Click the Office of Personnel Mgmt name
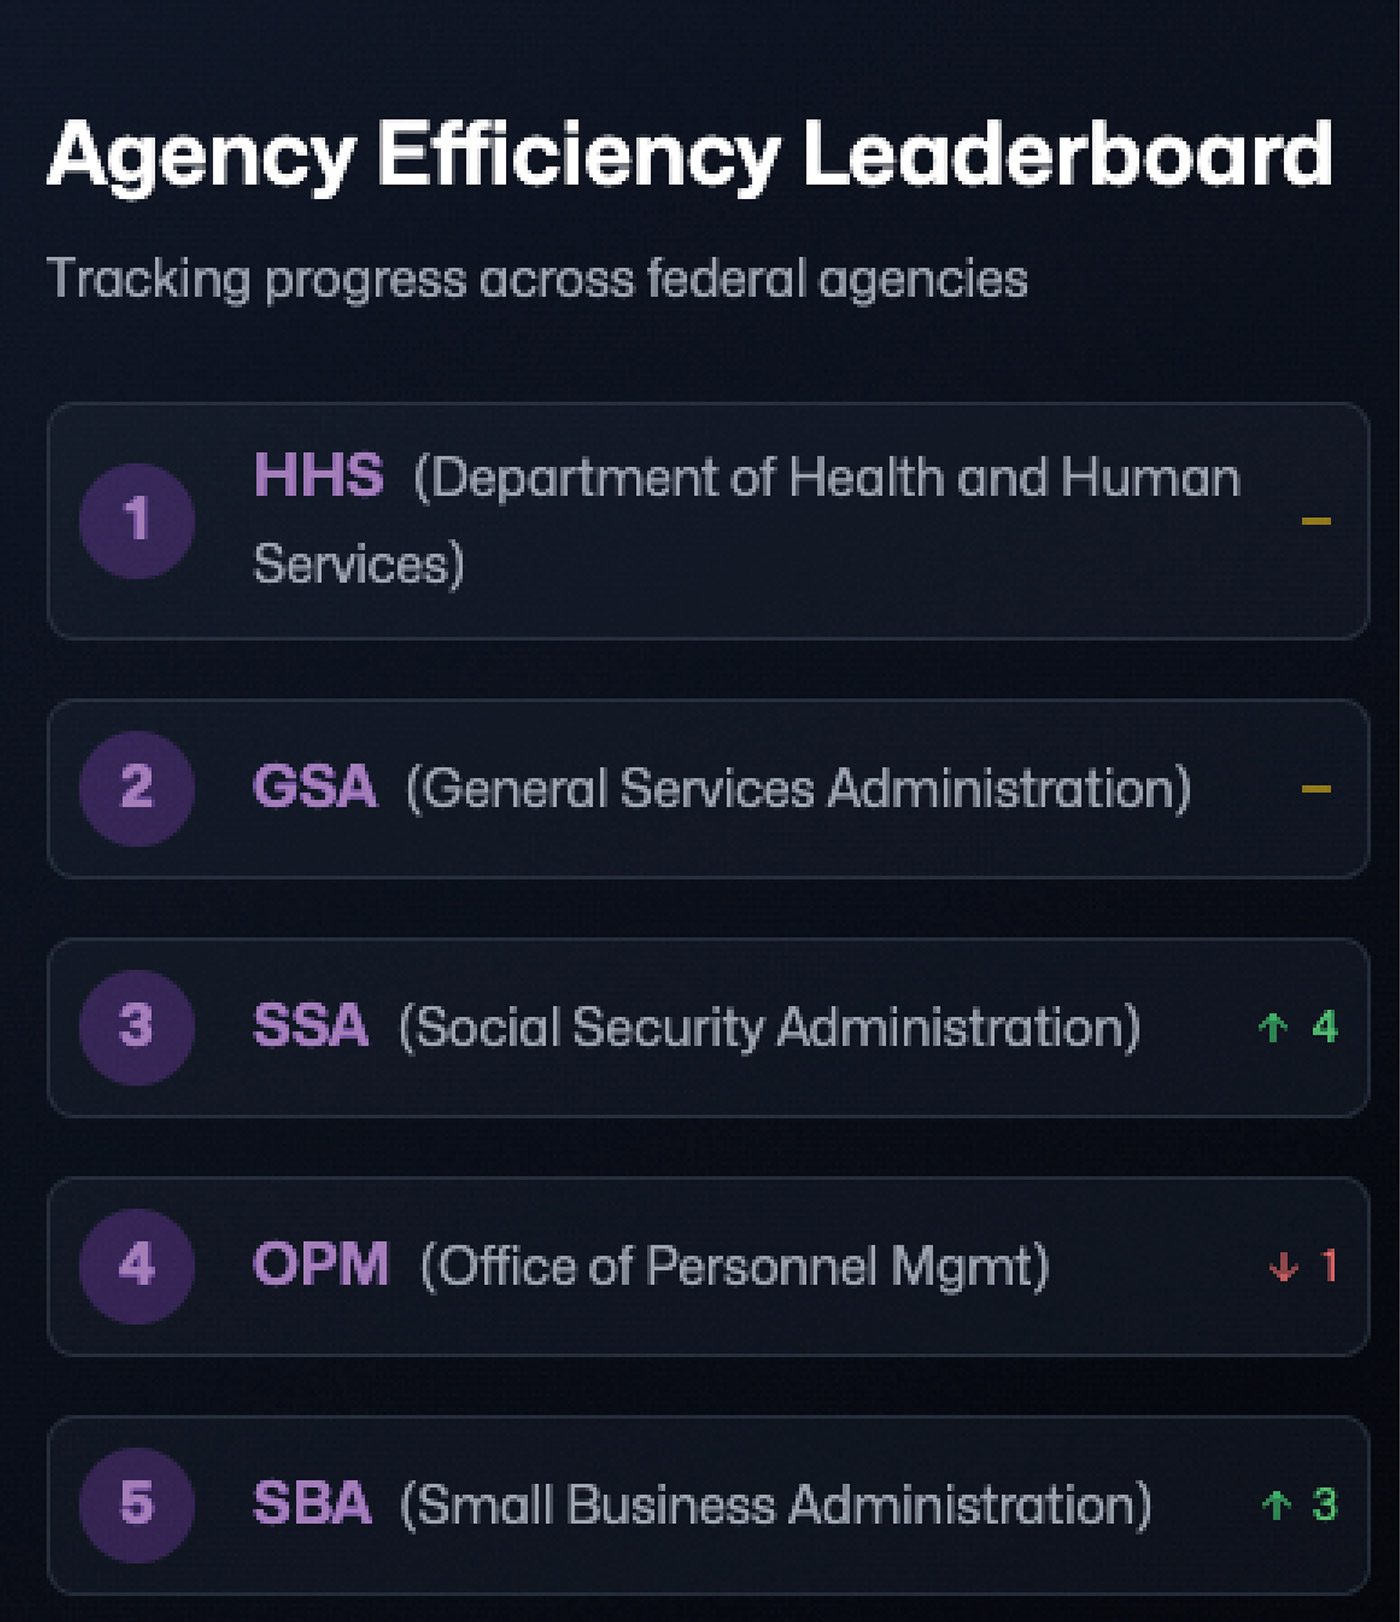The height and width of the screenshot is (1622, 1400). click(x=735, y=1267)
